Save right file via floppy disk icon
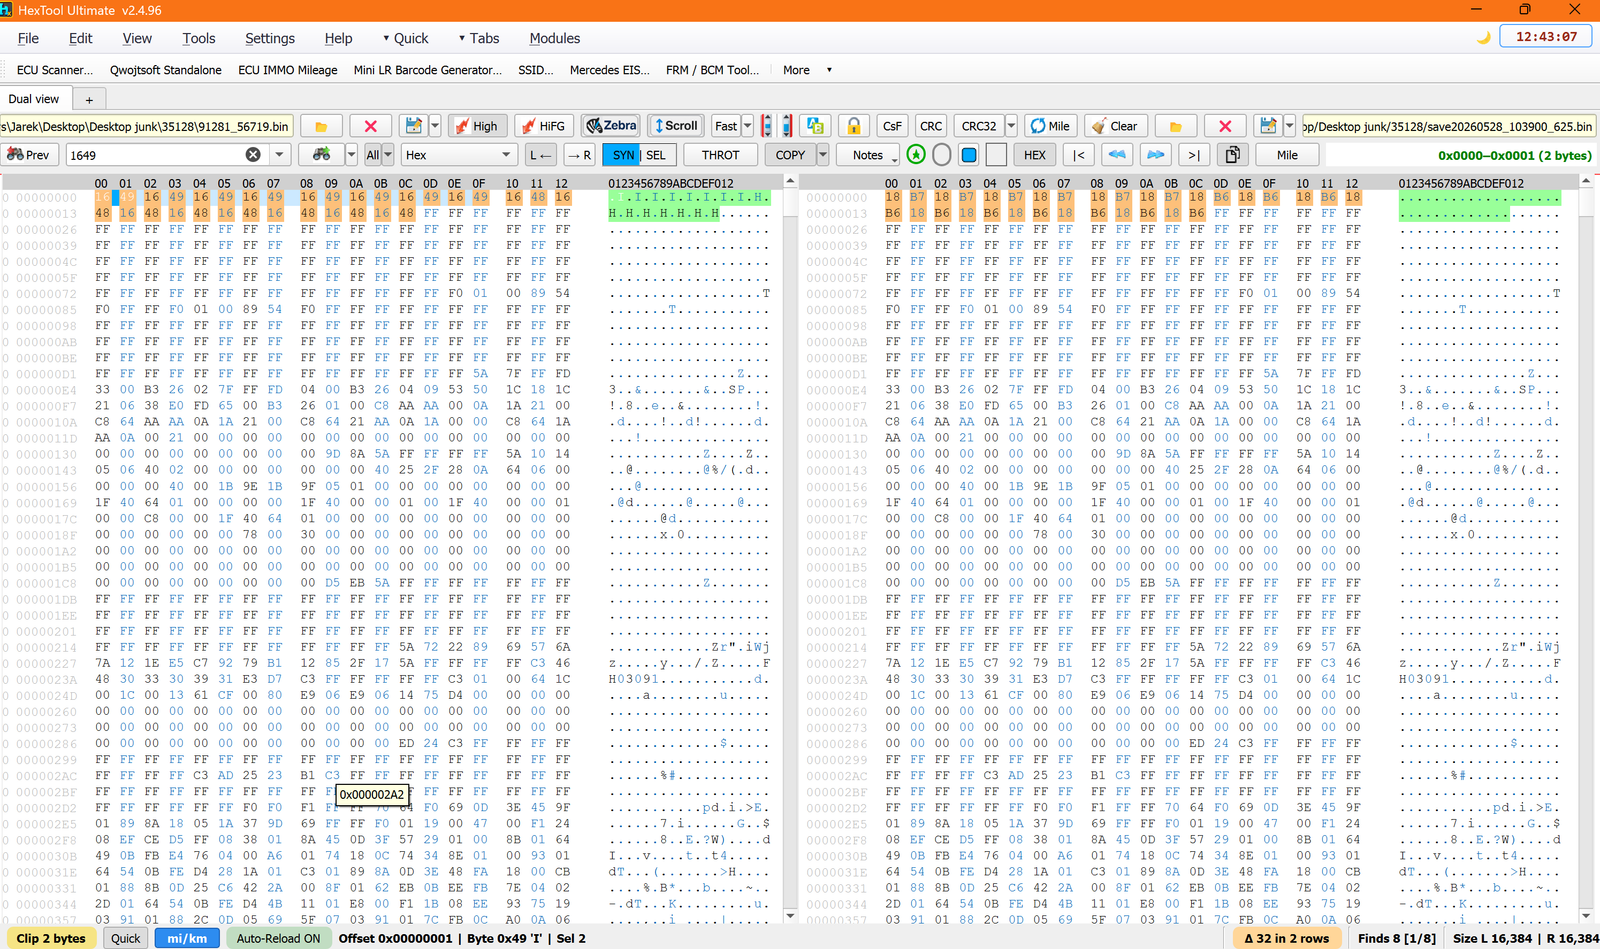1600x949 pixels. (x=1268, y=126)
